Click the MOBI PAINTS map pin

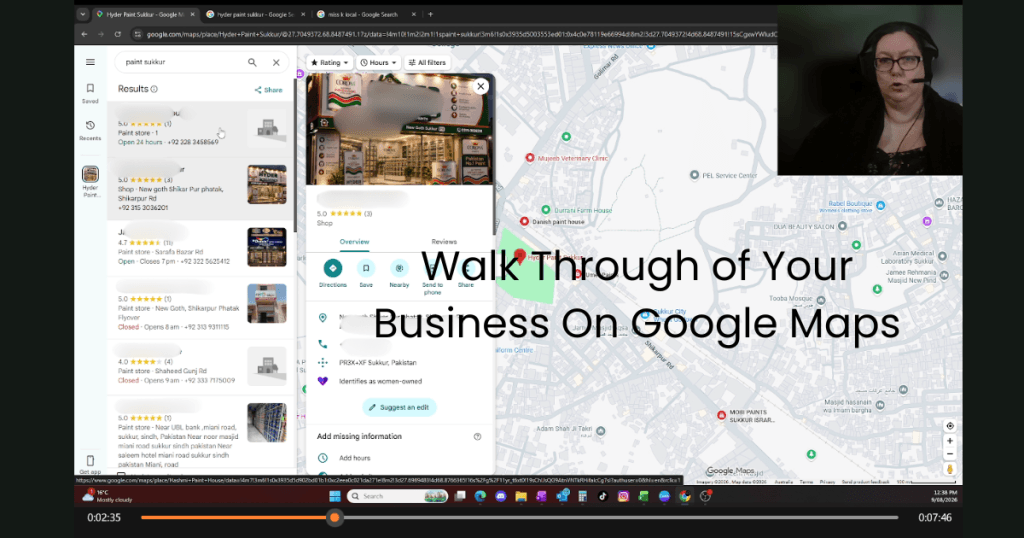click(722, 415)
